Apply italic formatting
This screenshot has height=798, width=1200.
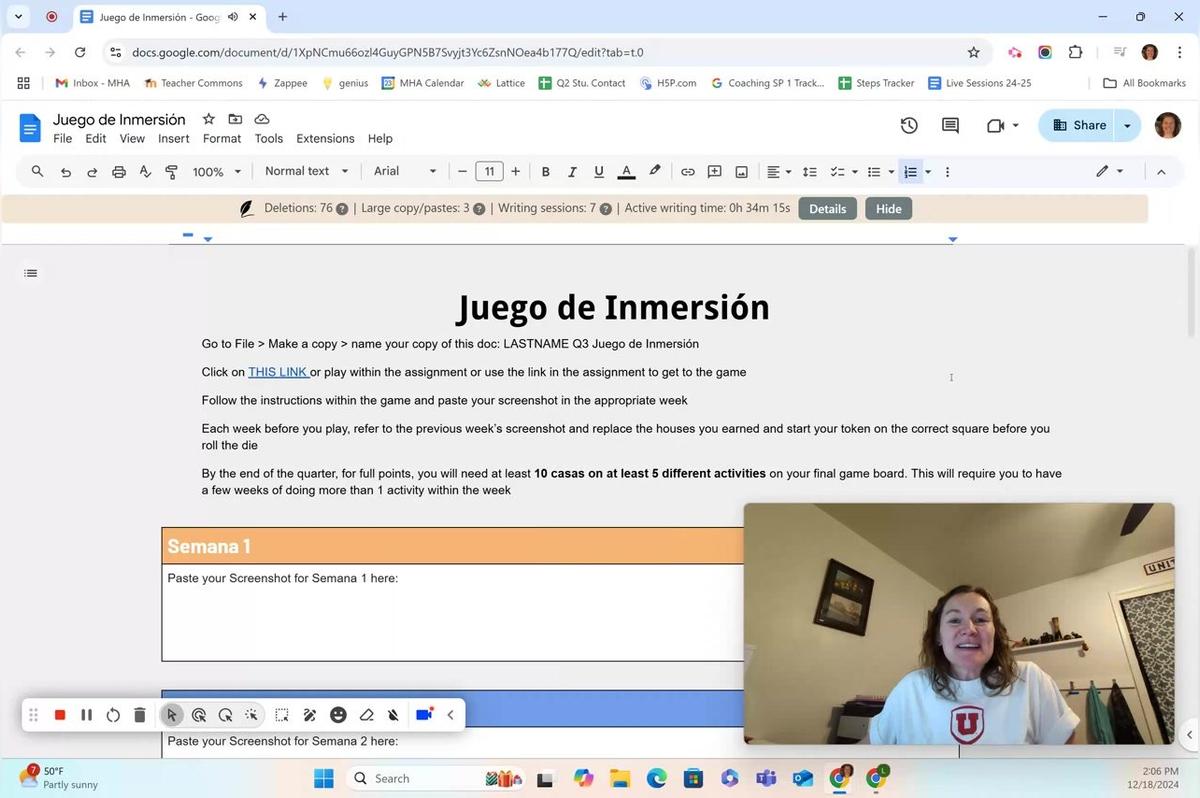tap(571, 171)
